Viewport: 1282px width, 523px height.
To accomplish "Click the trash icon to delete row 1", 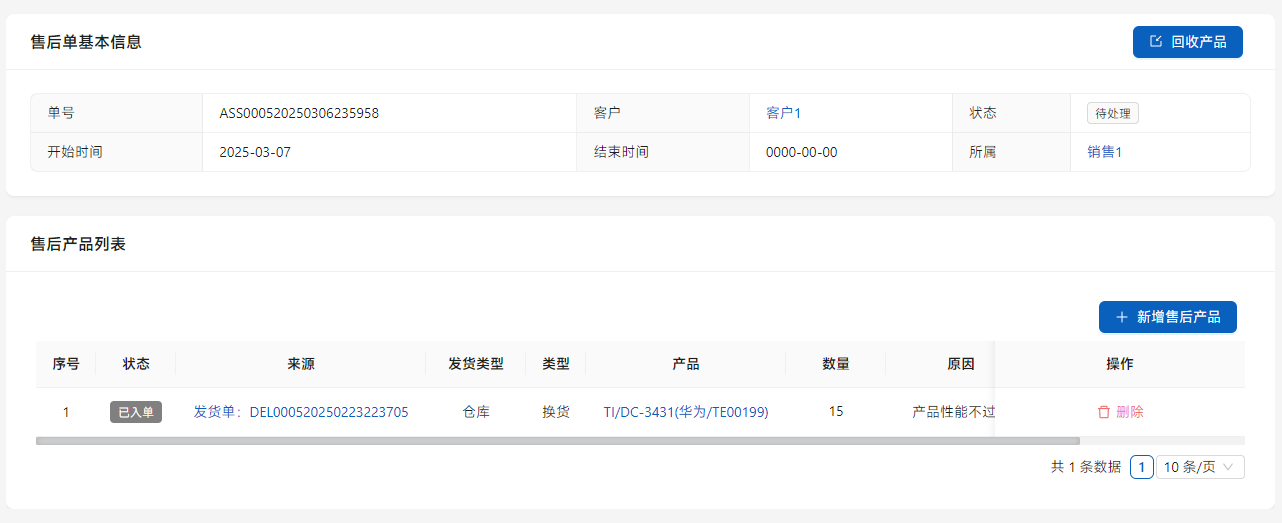I will coord(1104,412).
